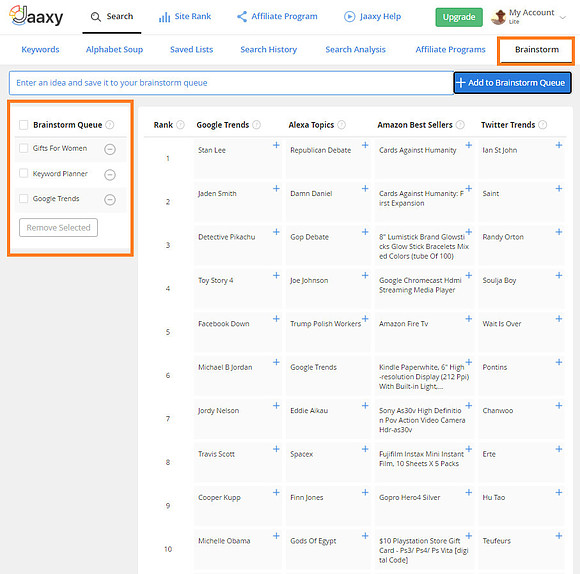Expand the My Account dropdown
The height and width of the screenshot is (574, 580).
pos(563,17)
